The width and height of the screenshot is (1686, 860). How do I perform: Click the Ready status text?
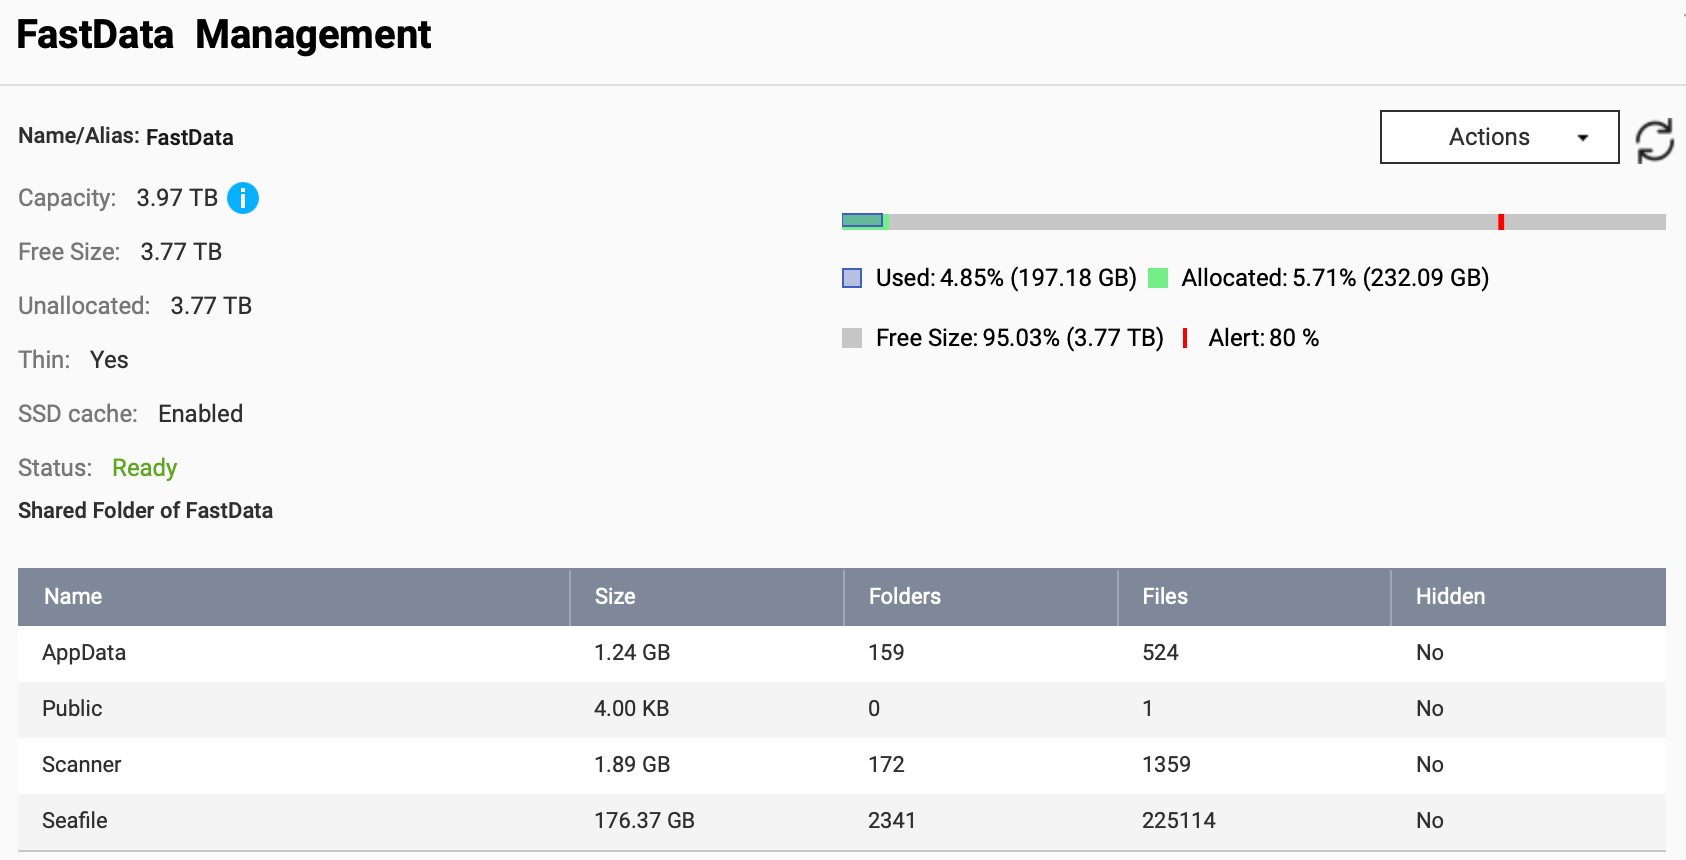point(145,468)
